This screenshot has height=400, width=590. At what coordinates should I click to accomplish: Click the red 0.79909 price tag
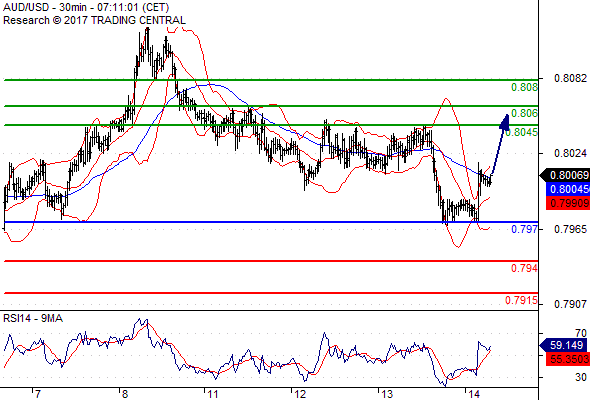click(x=568, y=203)
